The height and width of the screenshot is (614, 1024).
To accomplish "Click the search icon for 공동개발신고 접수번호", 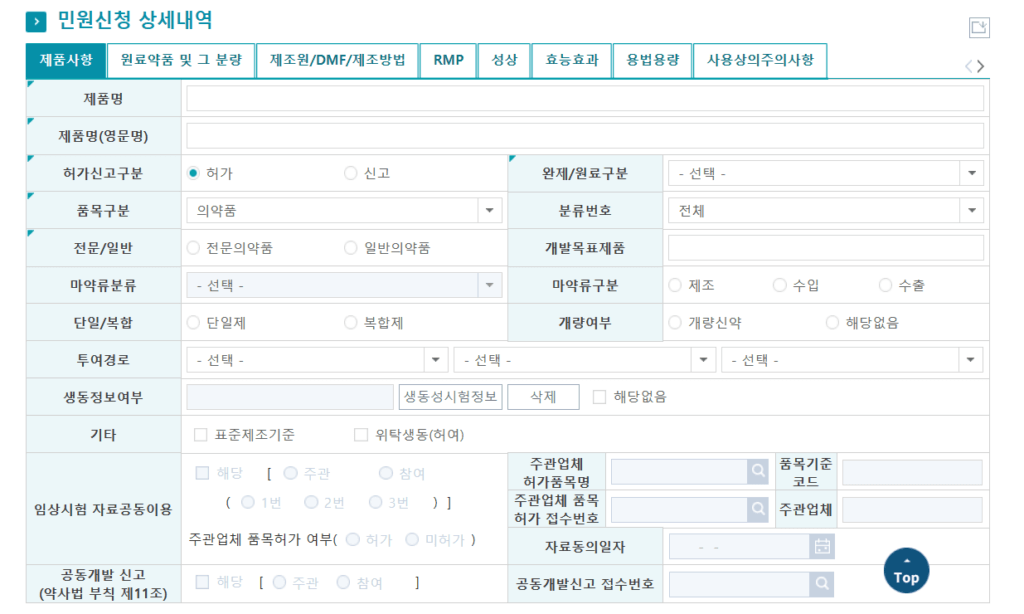I will [x=822, y=583].
